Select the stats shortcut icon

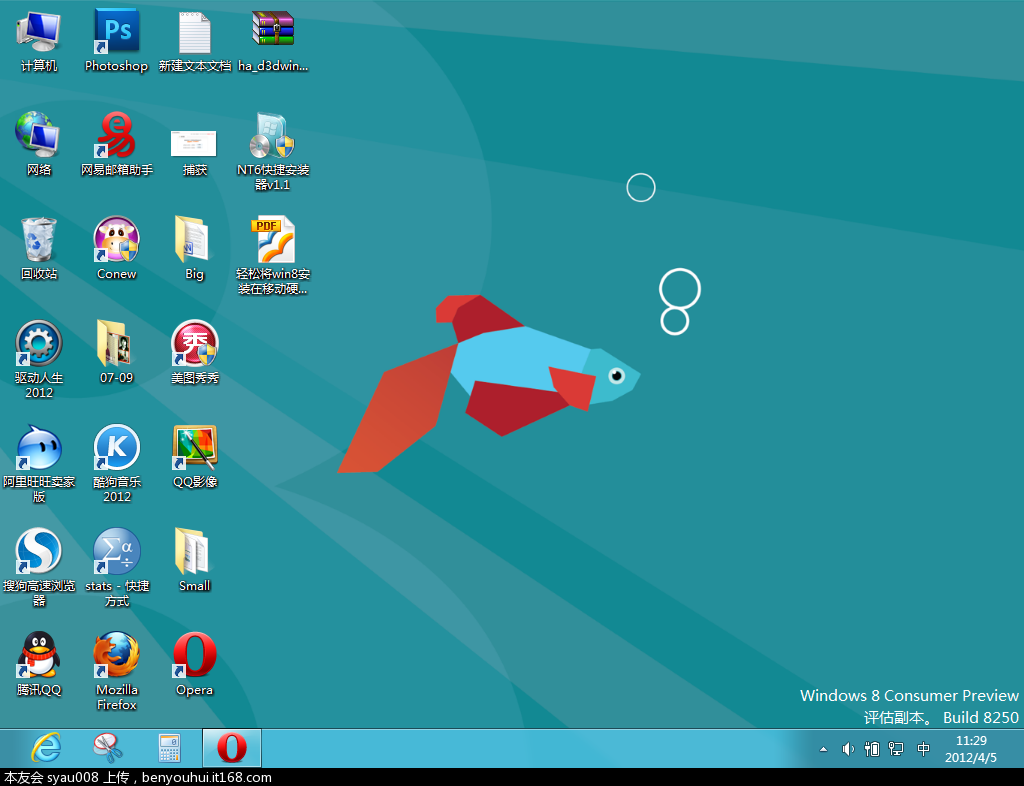click(x=116, y=552)
